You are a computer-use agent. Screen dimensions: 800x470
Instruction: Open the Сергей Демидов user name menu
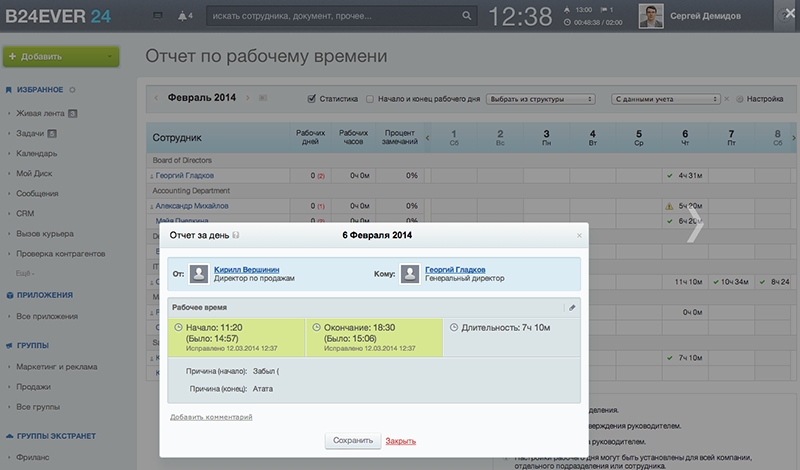[x=705, y=16]
